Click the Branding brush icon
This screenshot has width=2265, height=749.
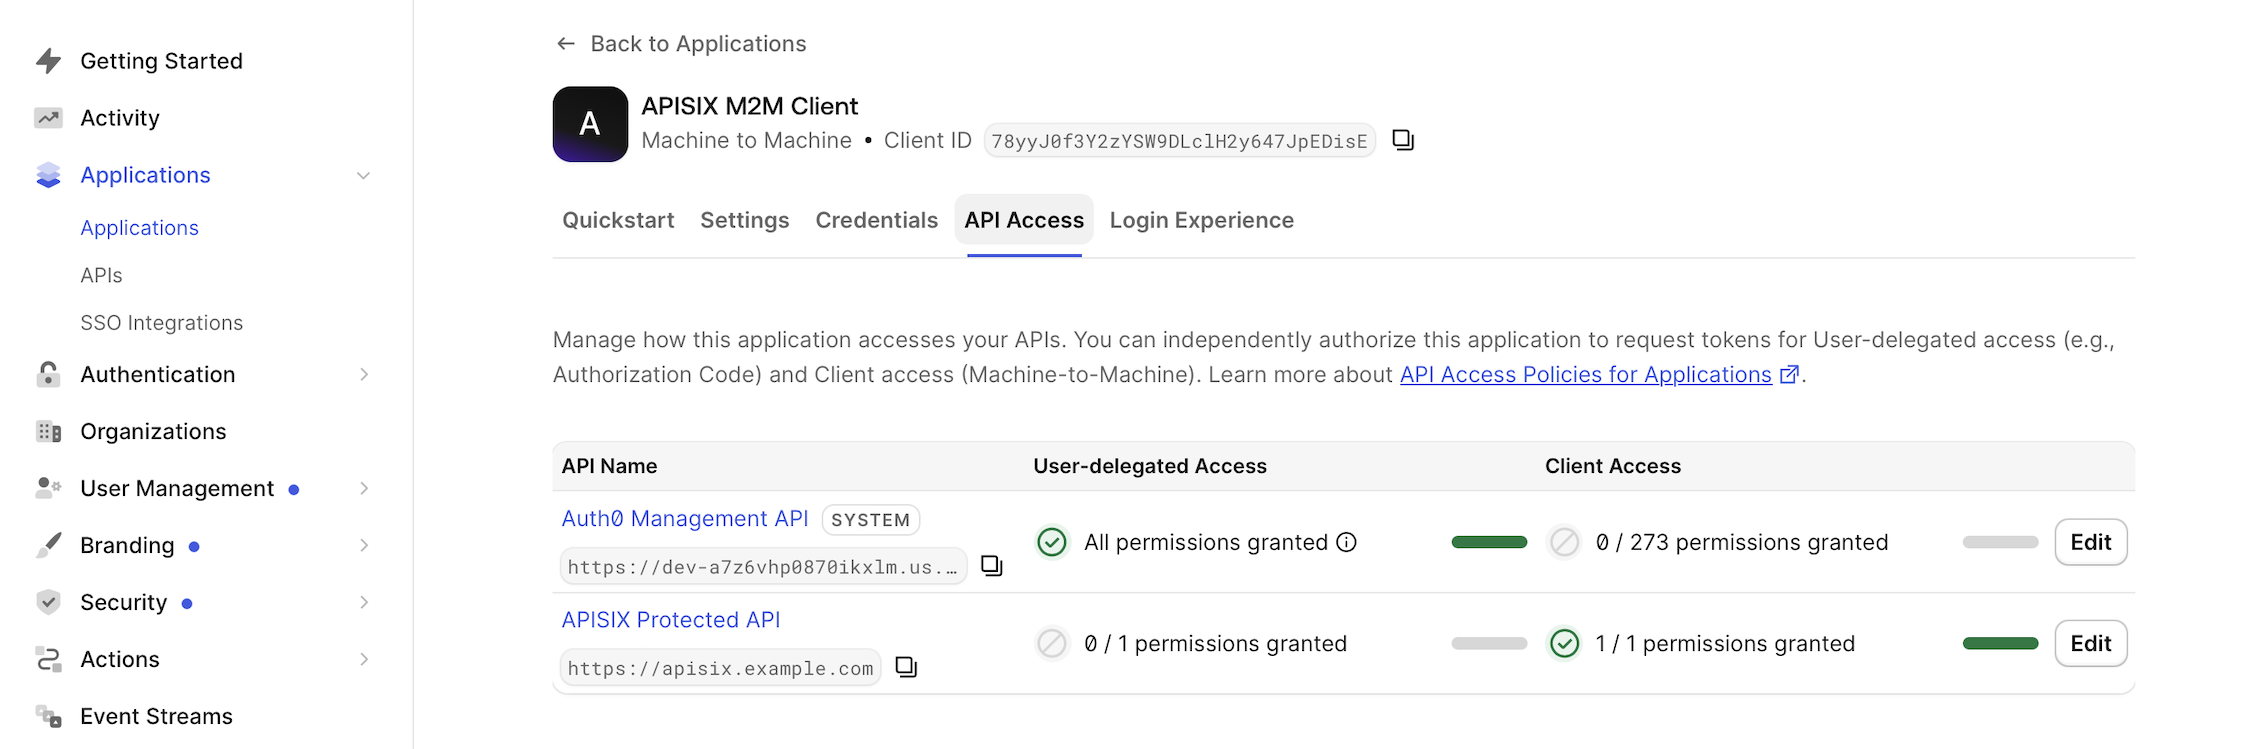click(48, 545)
